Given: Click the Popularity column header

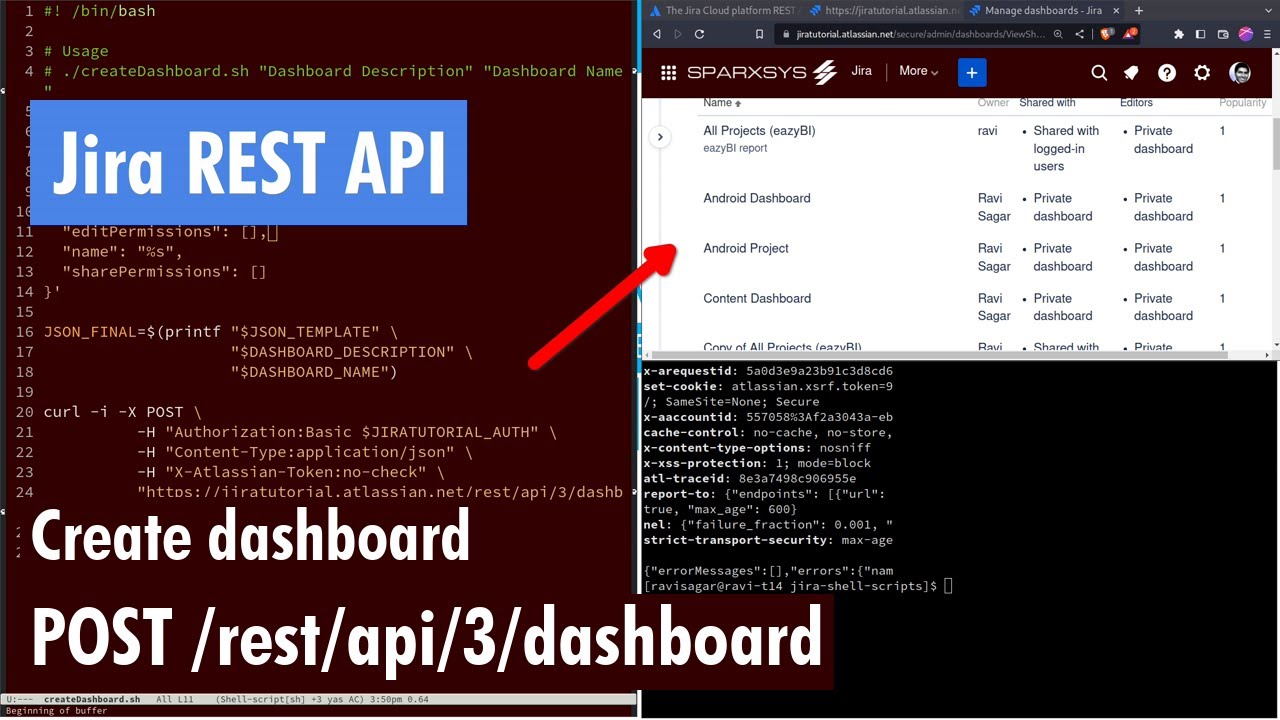Looking at the screenshot, I should click(1243, 103).
